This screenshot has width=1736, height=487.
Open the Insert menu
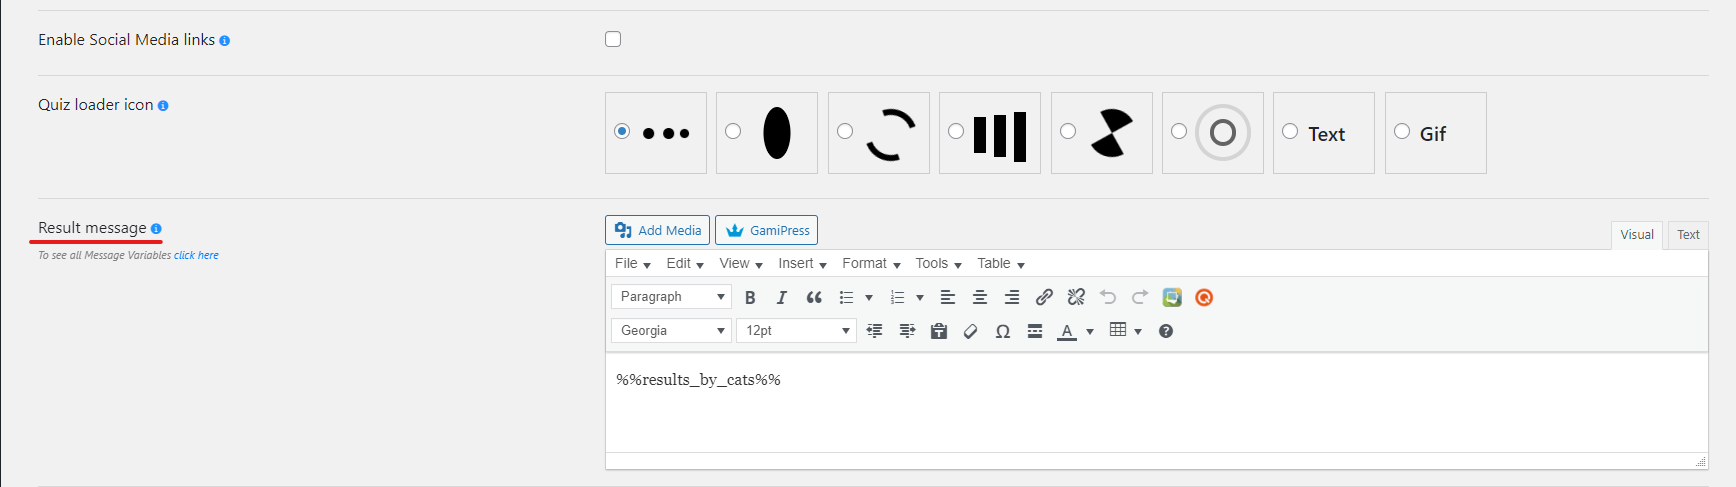point(802,264)
